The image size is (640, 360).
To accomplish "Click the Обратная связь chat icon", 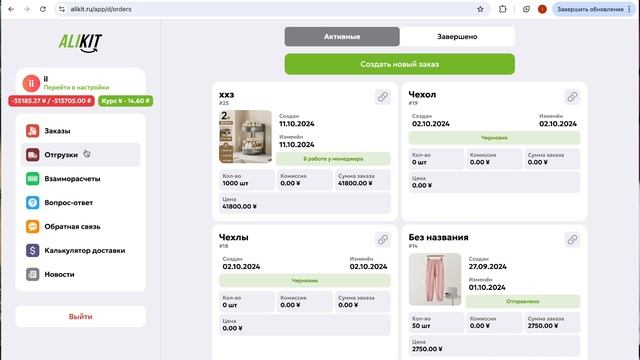I will (x=33, y=227).
